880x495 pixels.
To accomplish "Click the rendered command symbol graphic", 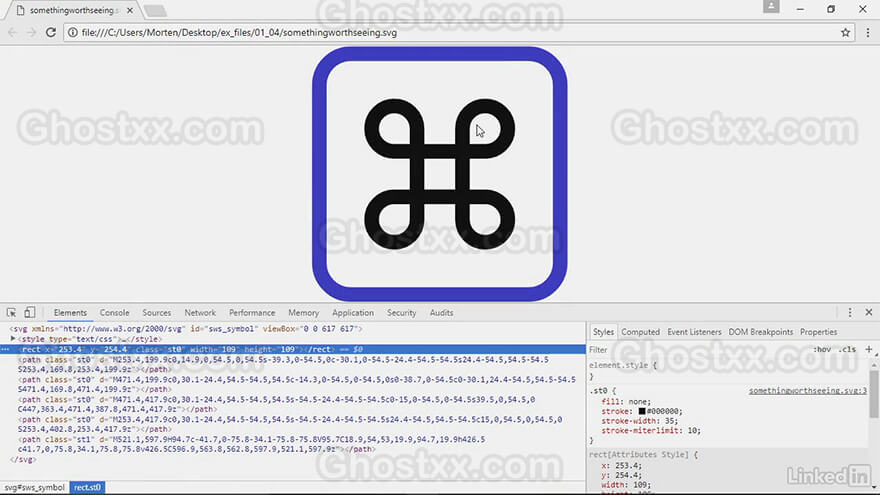I will point(439,174).
